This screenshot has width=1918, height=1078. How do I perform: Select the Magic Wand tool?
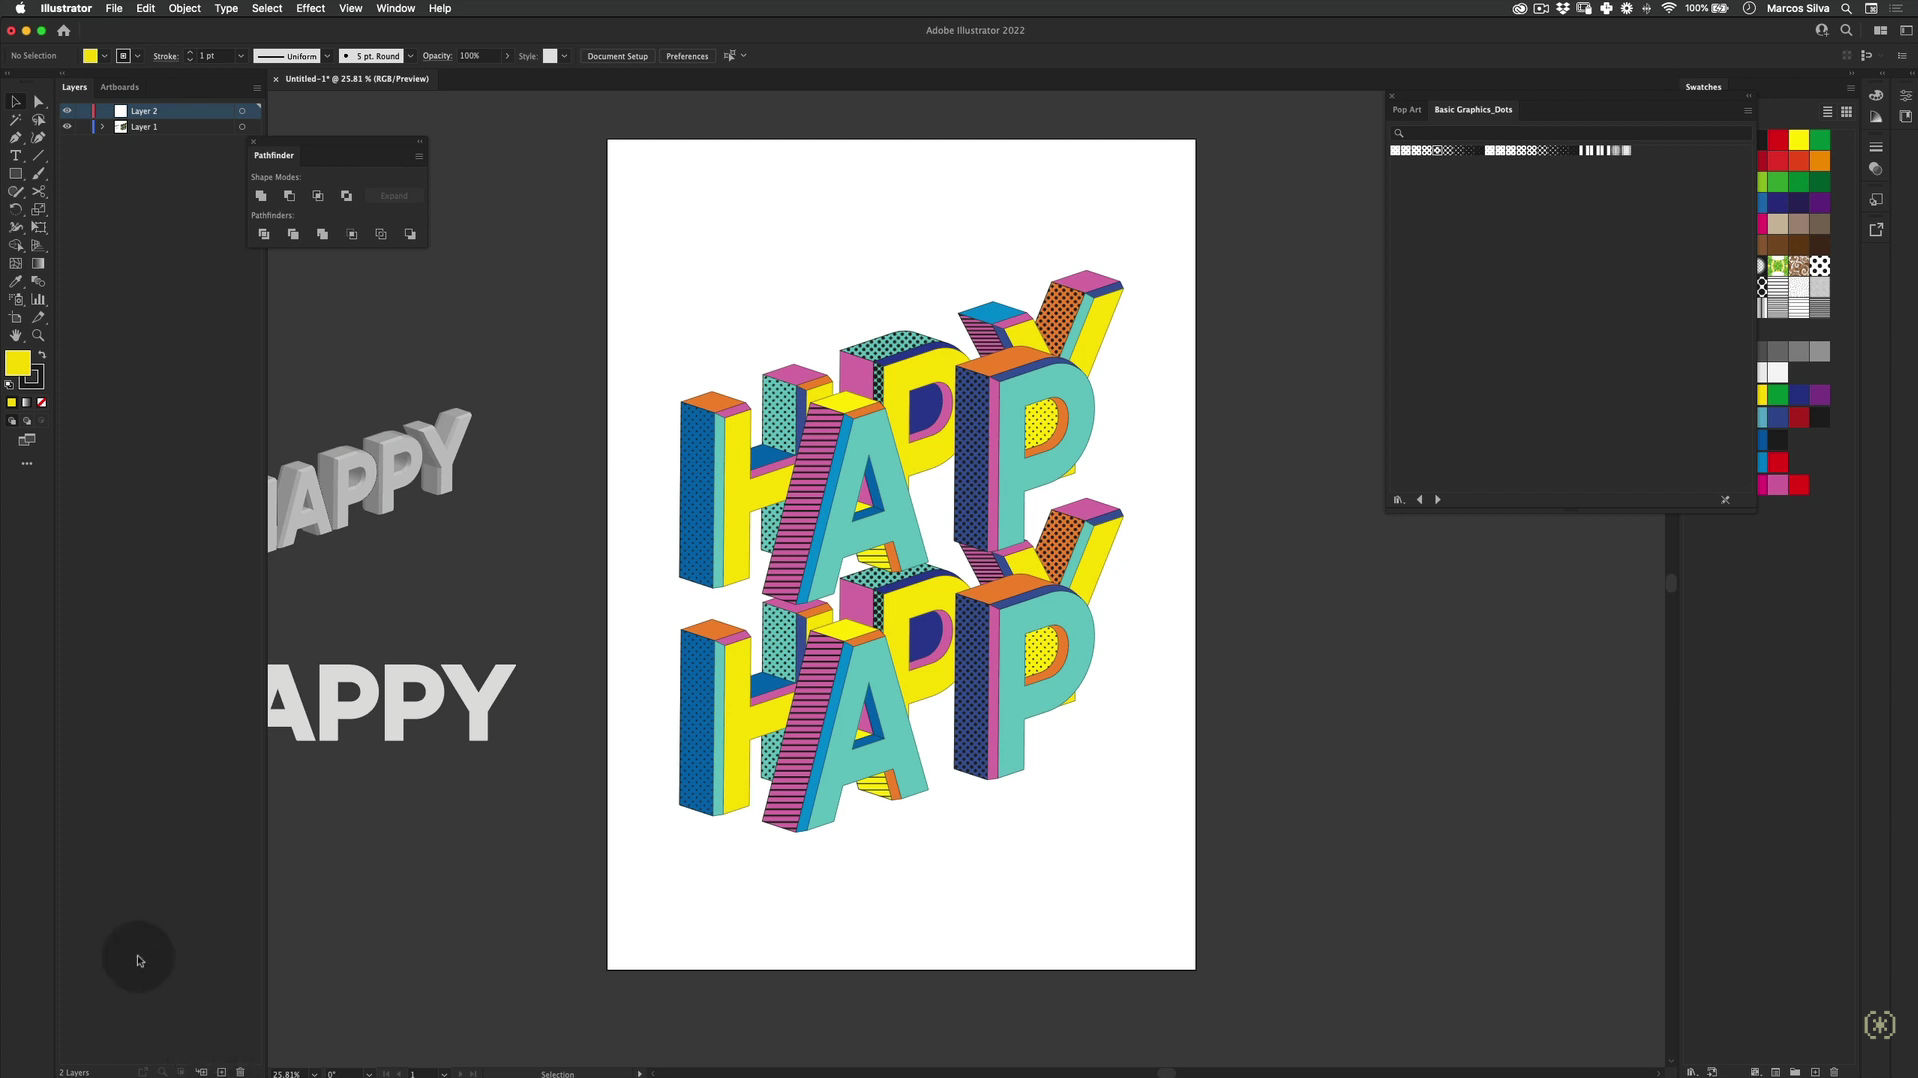(15, 120)
